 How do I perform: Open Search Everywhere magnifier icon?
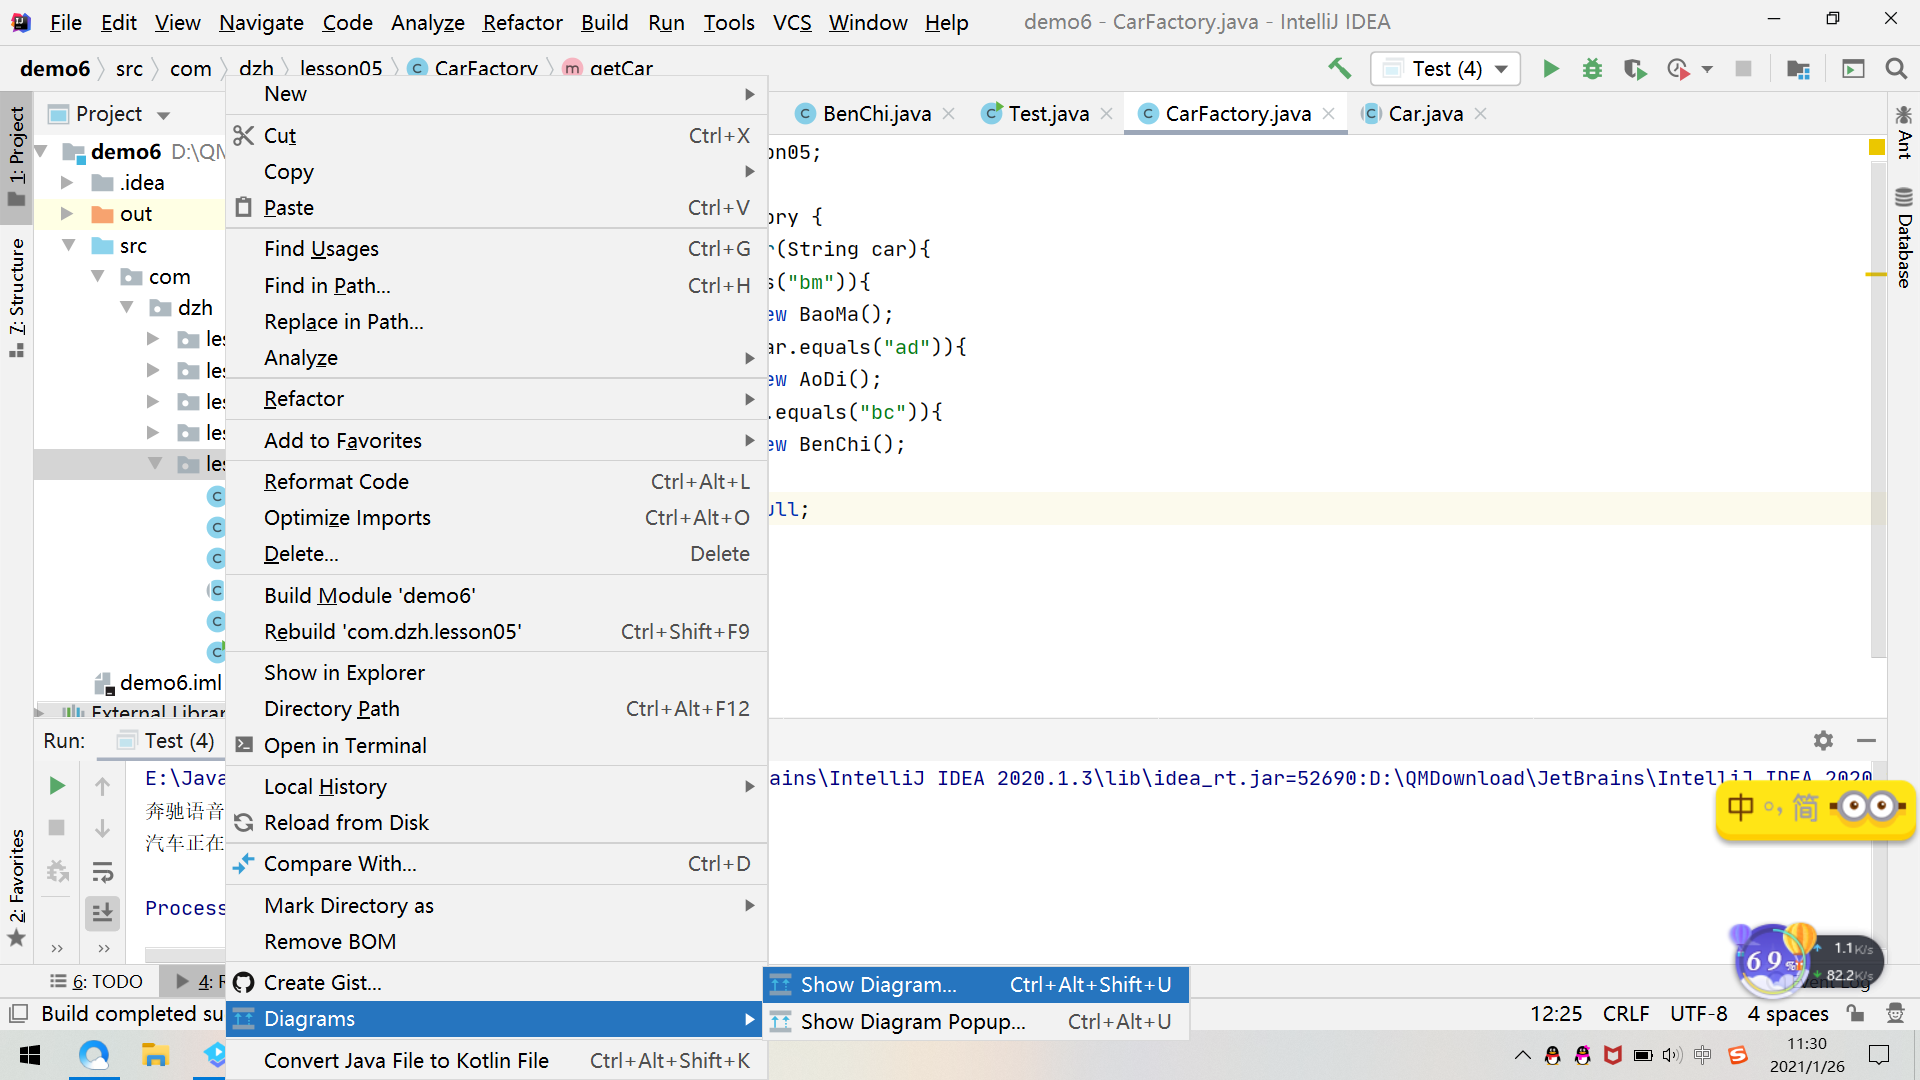click(1895, 69)
